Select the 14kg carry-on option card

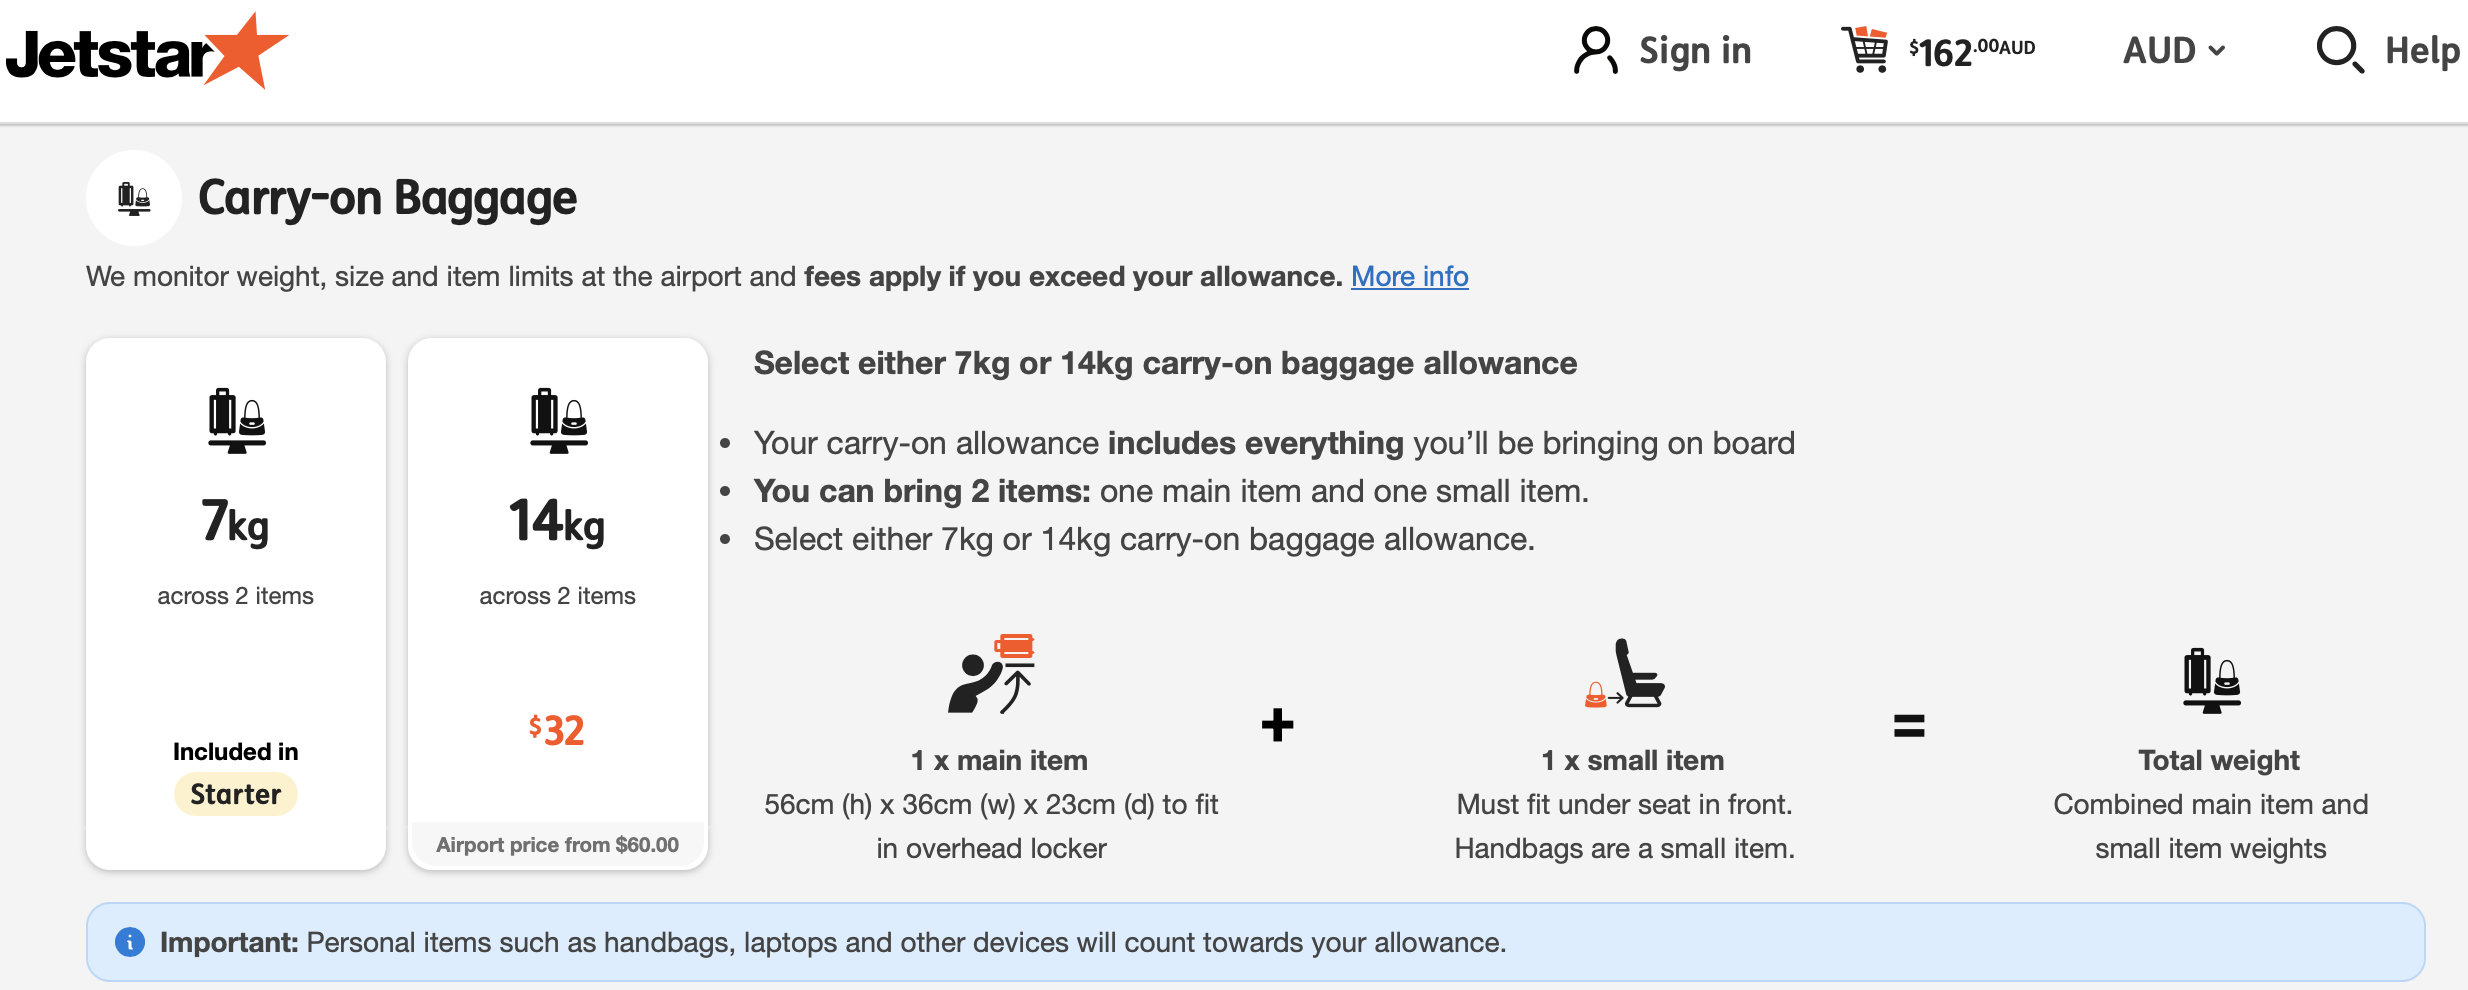(x=558, y=604)
